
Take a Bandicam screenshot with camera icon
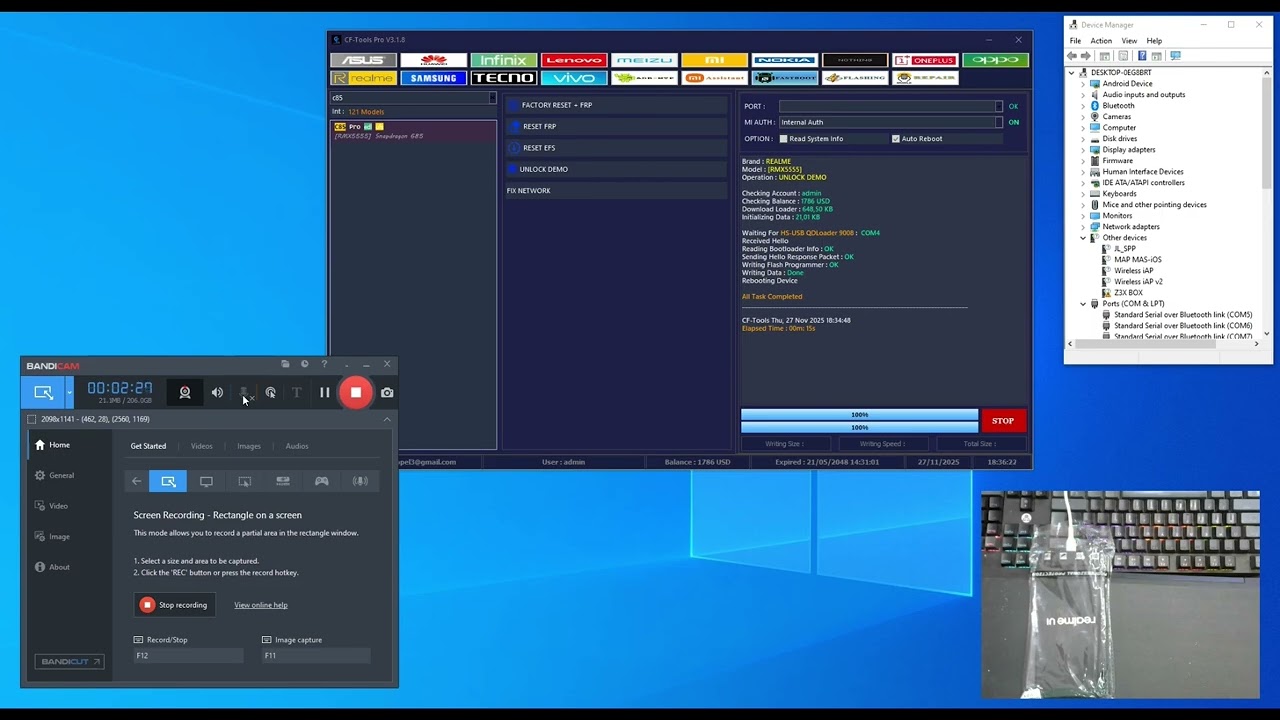(x=387, y=393)
